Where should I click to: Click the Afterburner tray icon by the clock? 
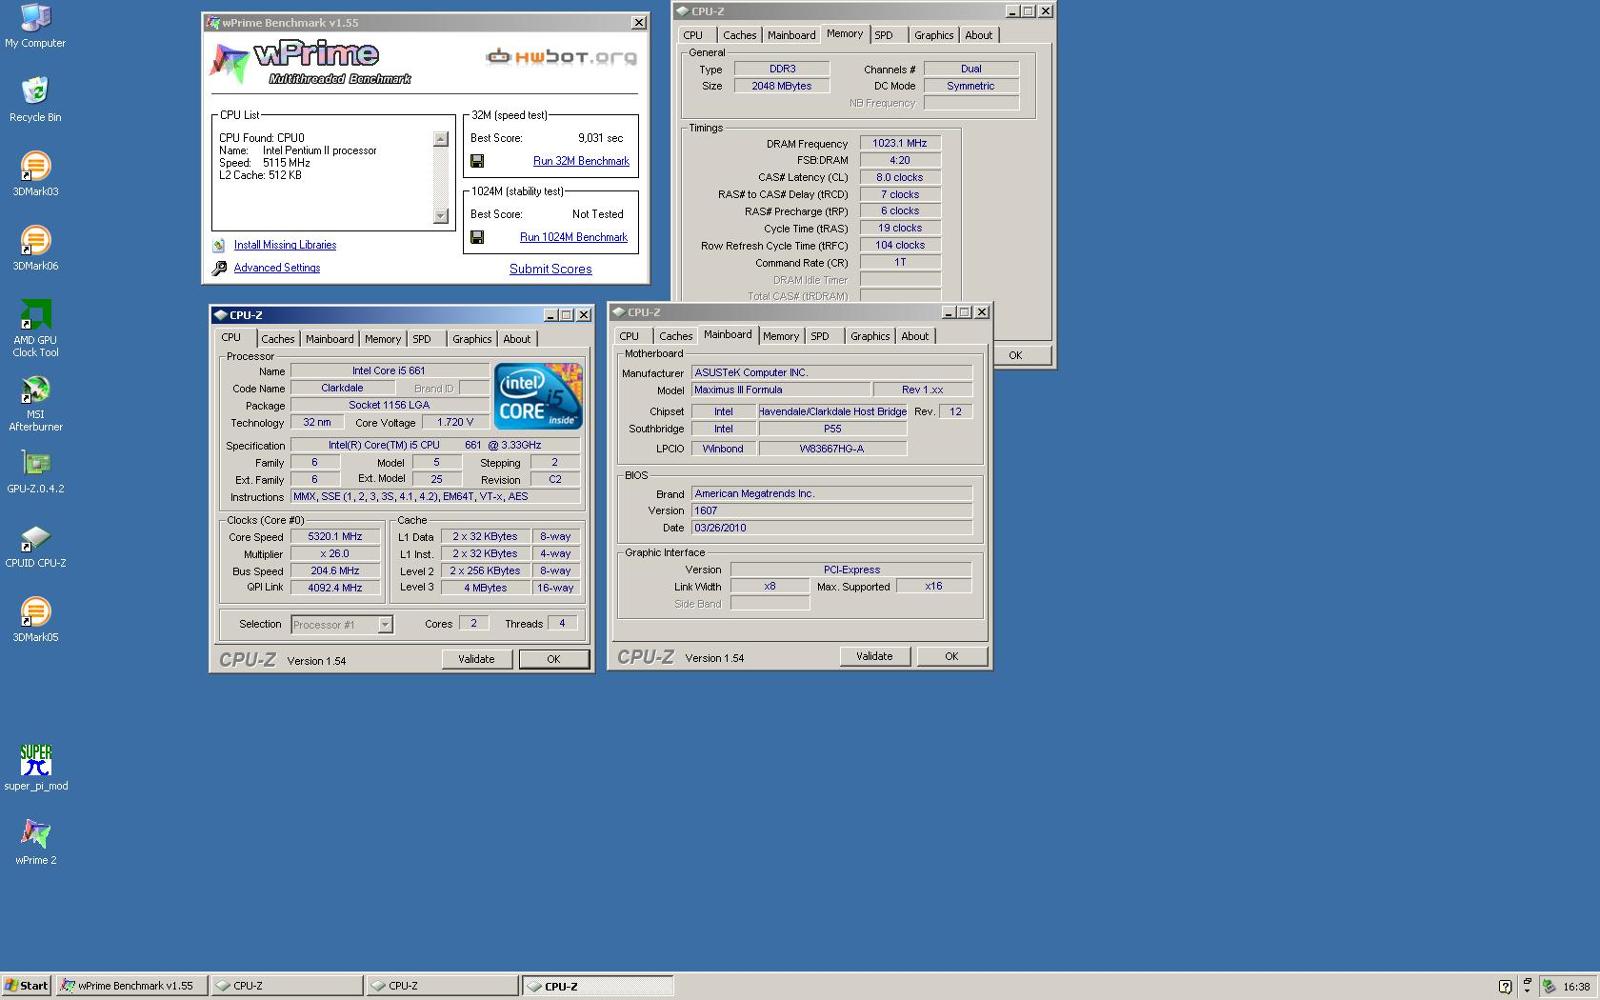[1549, 986]
